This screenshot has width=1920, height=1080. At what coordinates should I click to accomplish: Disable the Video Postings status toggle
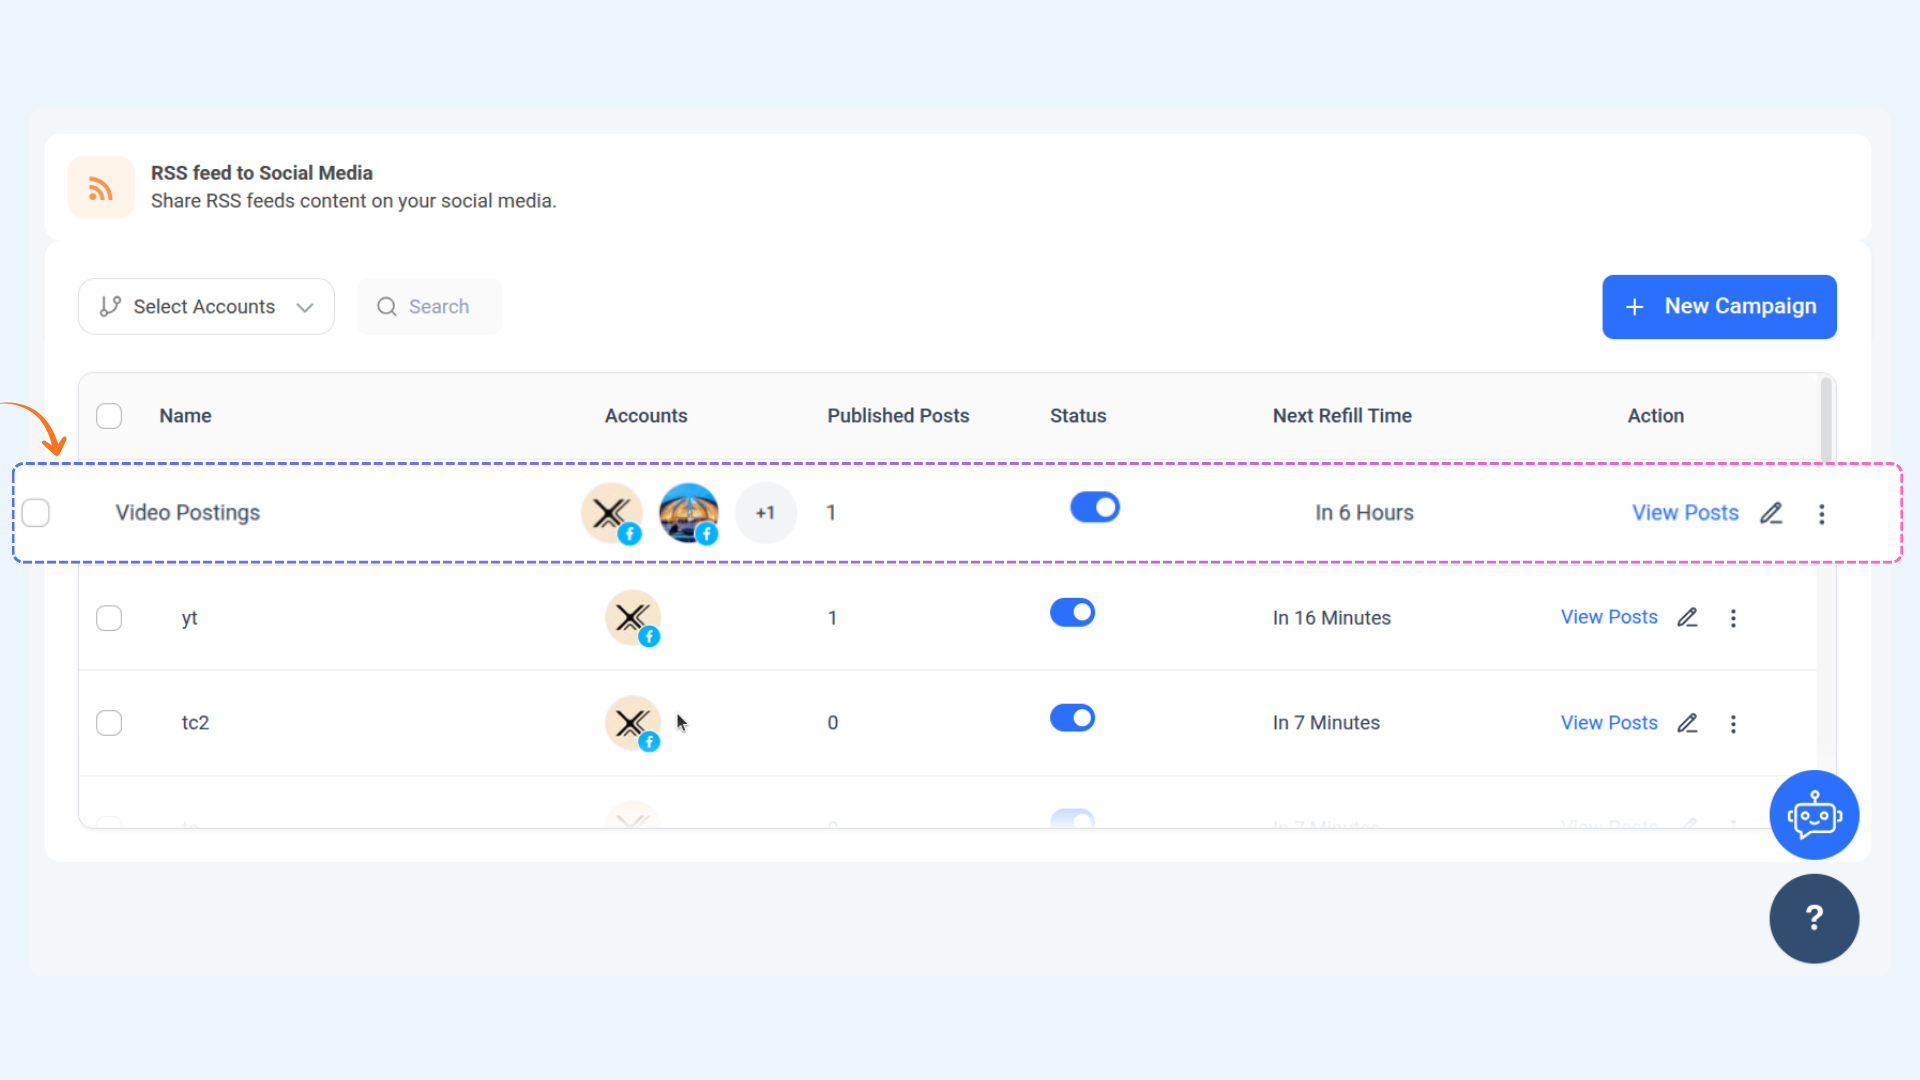tap(1094, 508)
